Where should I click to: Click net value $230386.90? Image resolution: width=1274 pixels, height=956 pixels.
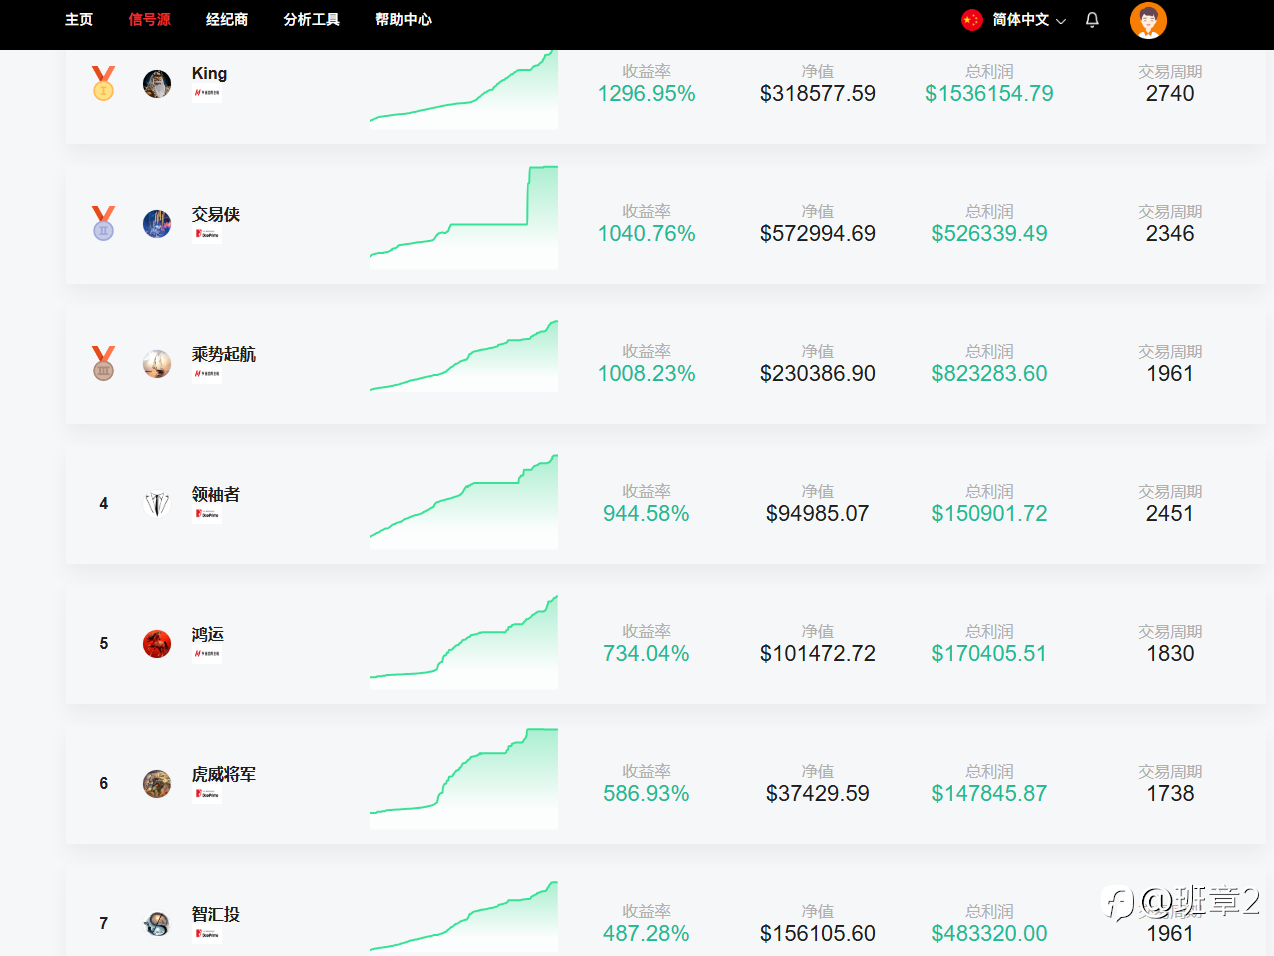click(818, 374)
